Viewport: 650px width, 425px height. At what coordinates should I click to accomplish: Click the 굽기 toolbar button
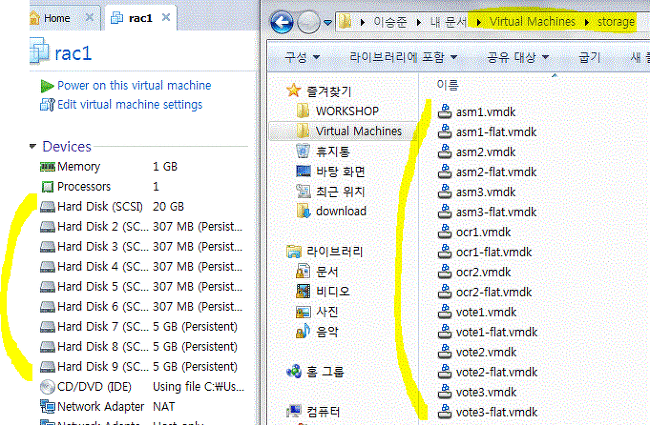click(589, 57)
